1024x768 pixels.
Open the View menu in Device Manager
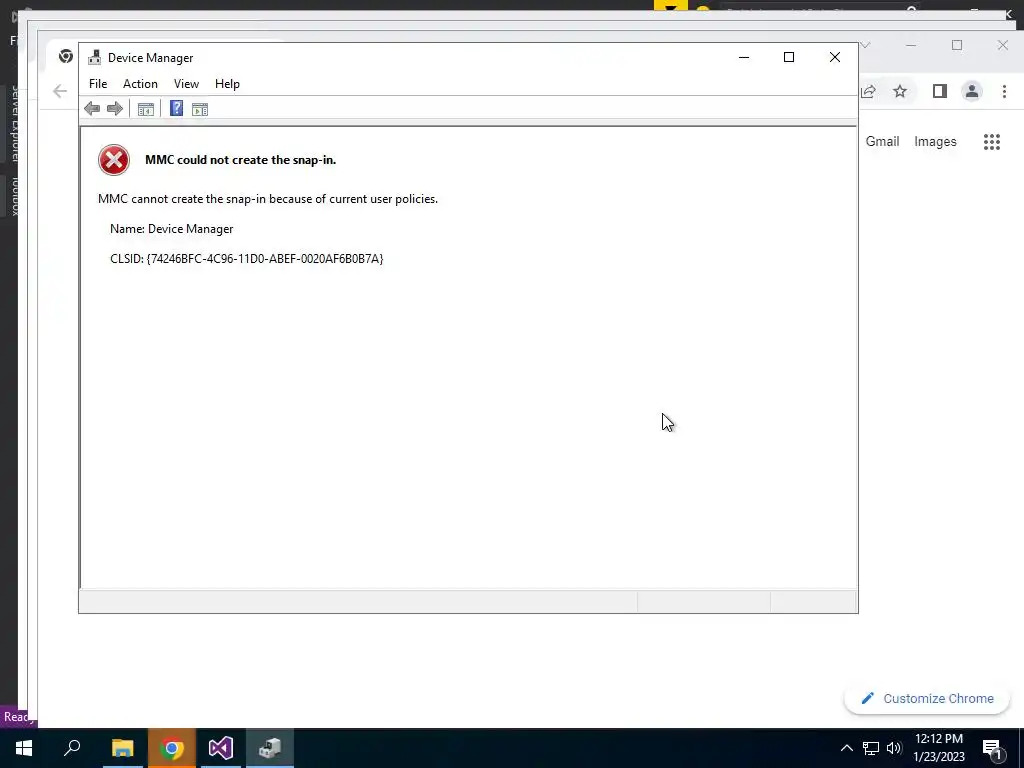coord(186,84)
